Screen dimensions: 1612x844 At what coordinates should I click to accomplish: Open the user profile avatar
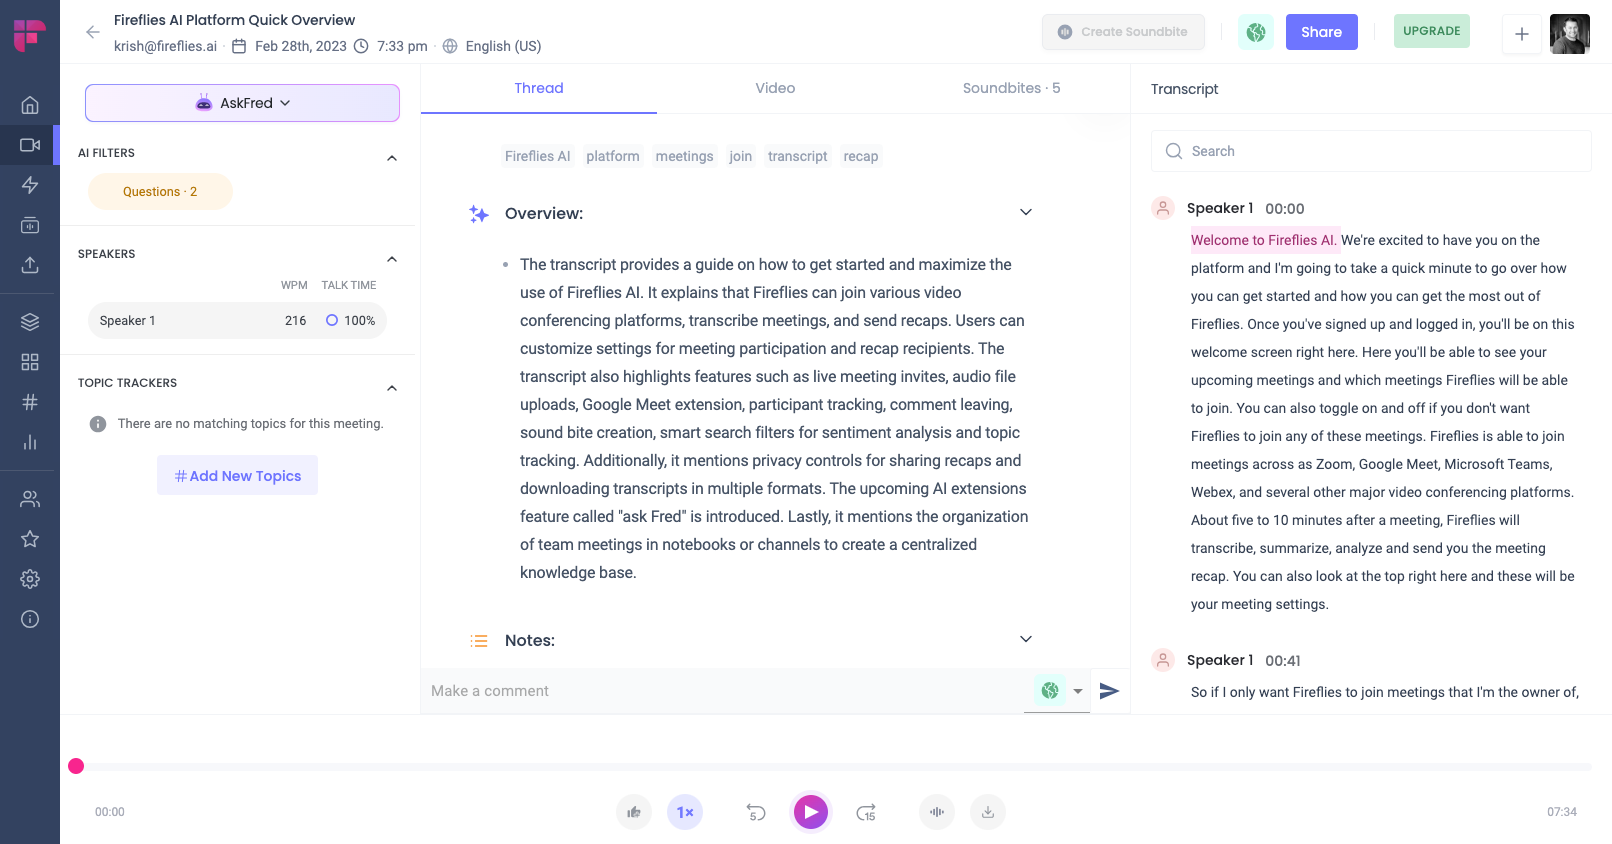point(1570,34)
